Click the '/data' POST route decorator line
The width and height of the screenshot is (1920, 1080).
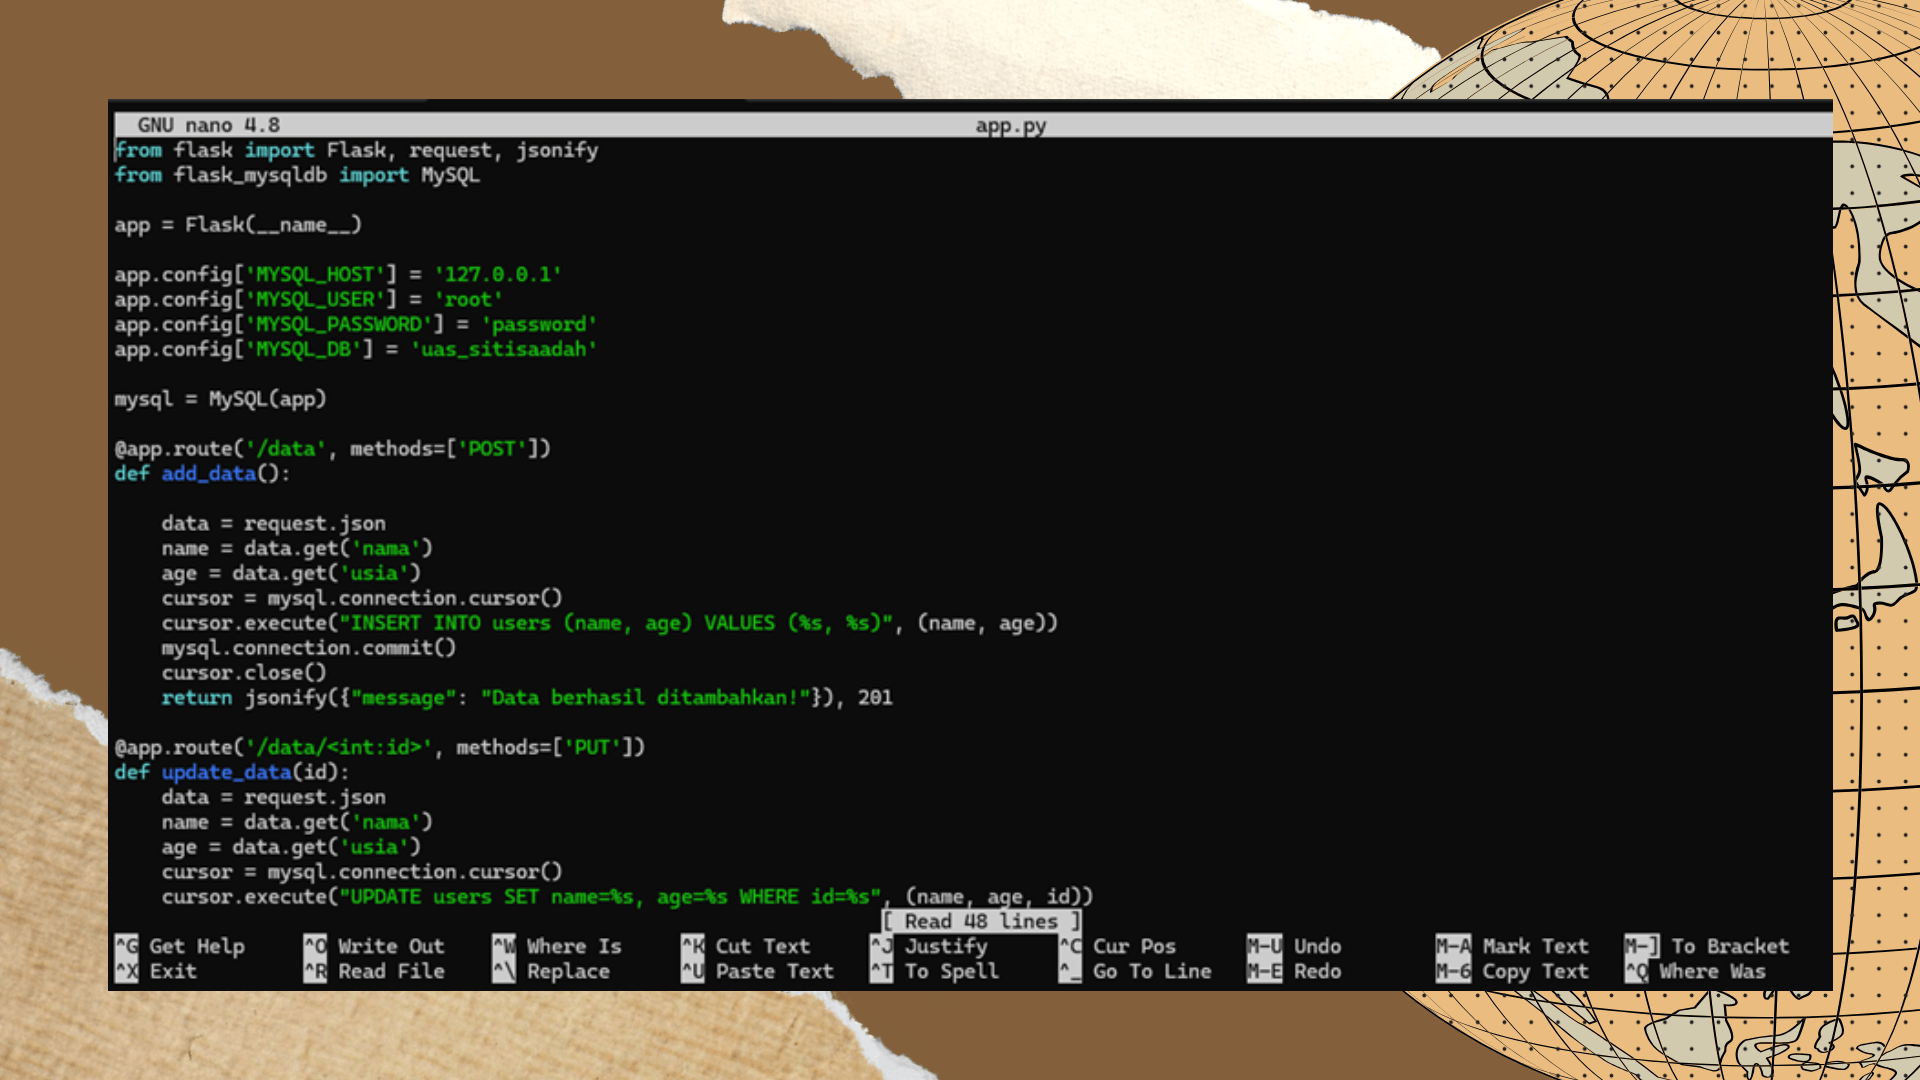(332, 449)
